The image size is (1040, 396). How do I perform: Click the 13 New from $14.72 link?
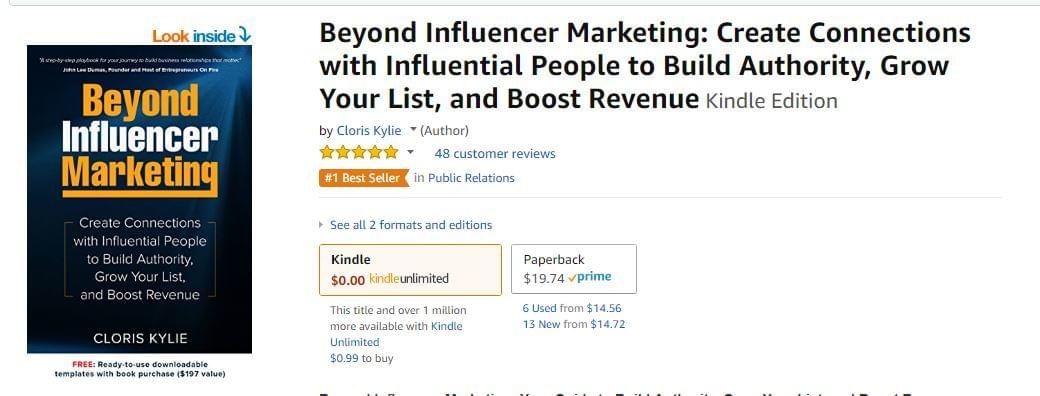[574, 324]
